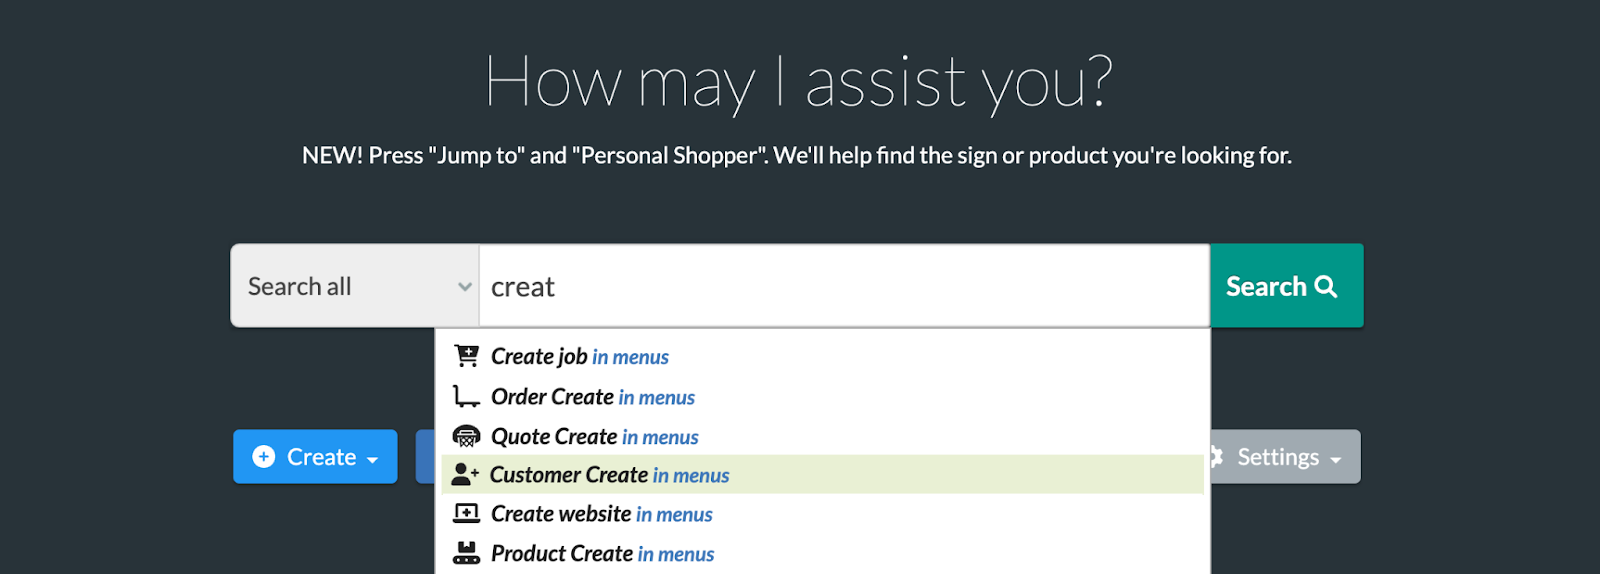Click the green Search button
This screenshot has width=1600, height=574.
point(1287,286)
